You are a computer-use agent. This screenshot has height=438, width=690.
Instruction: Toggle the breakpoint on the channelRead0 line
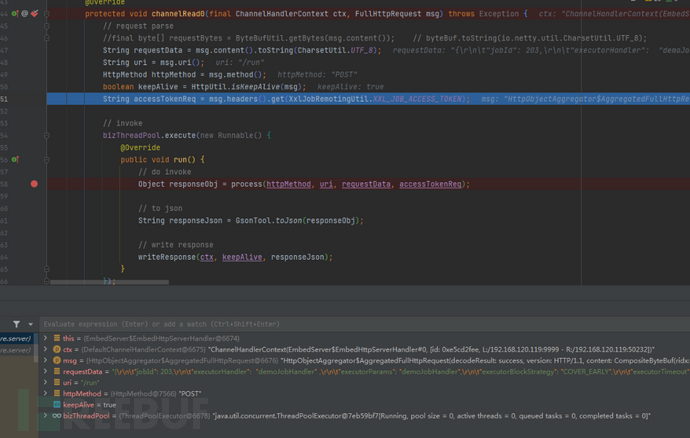pos(34,14)
